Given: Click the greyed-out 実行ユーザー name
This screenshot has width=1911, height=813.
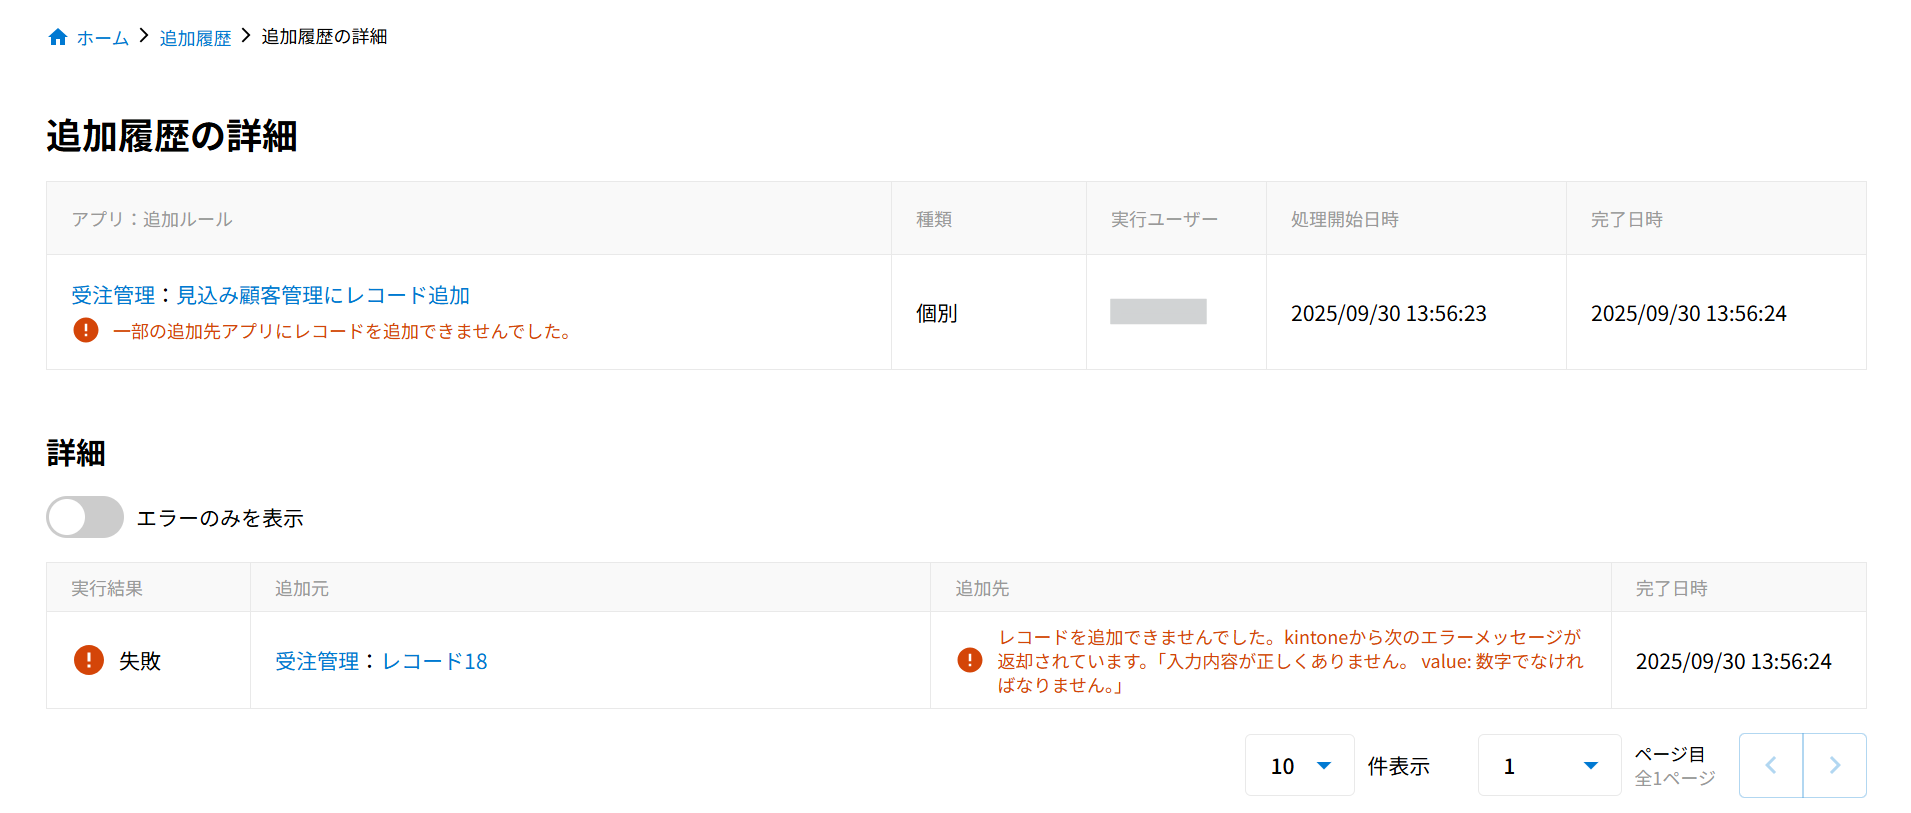Looking at the screenshot, I should click(x=1158, y=312).
